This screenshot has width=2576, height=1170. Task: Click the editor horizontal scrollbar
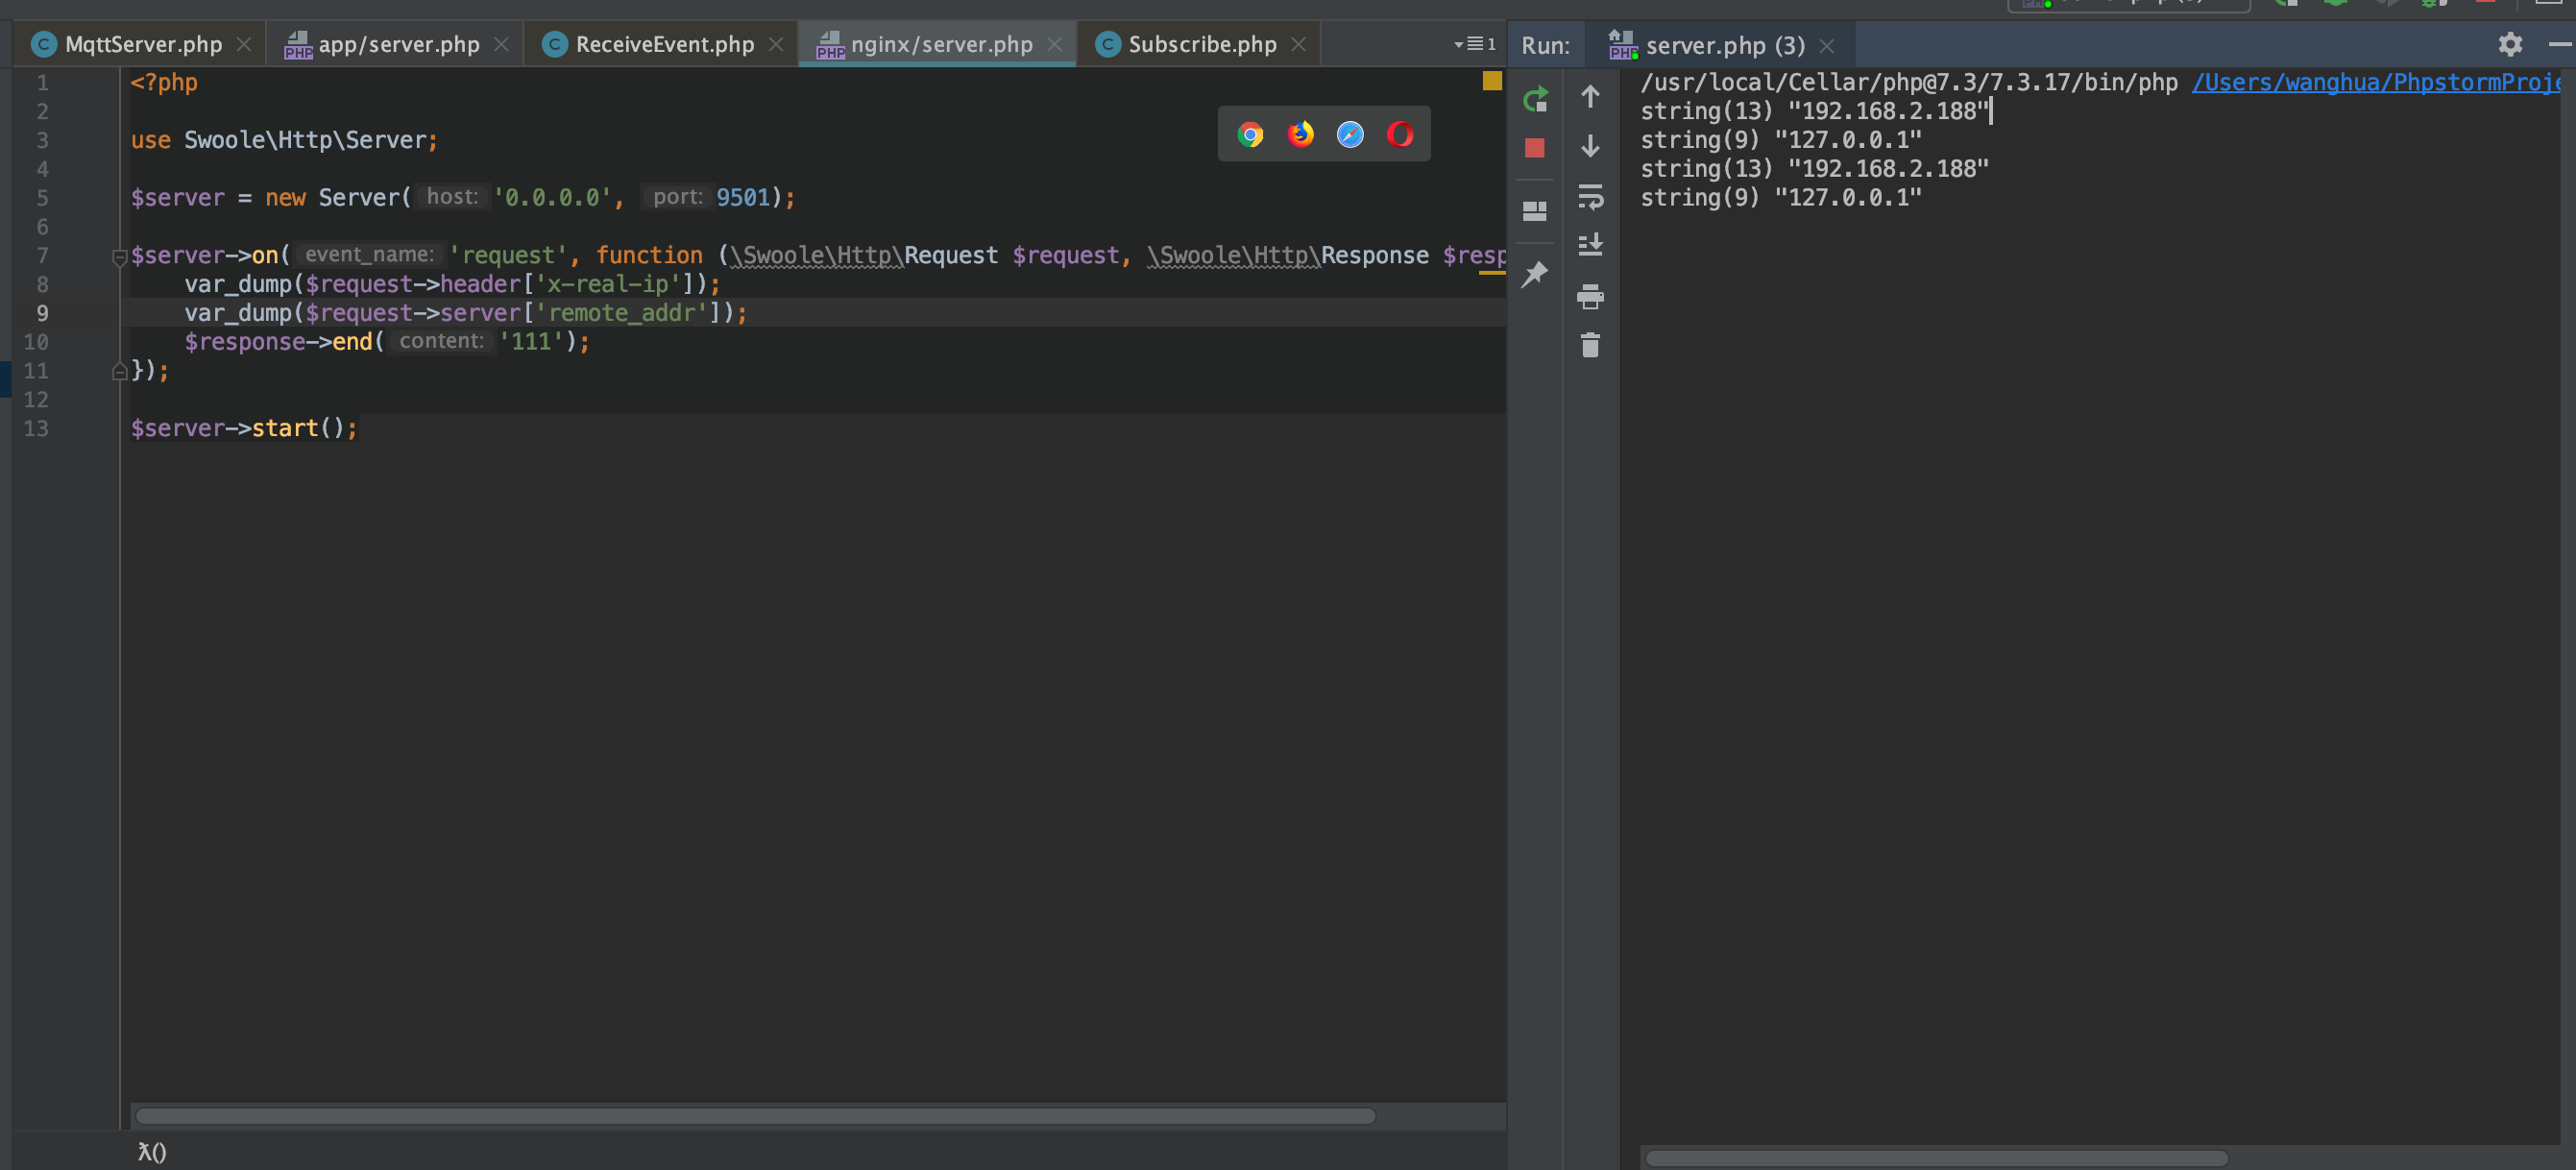(x=756, y=1116)
